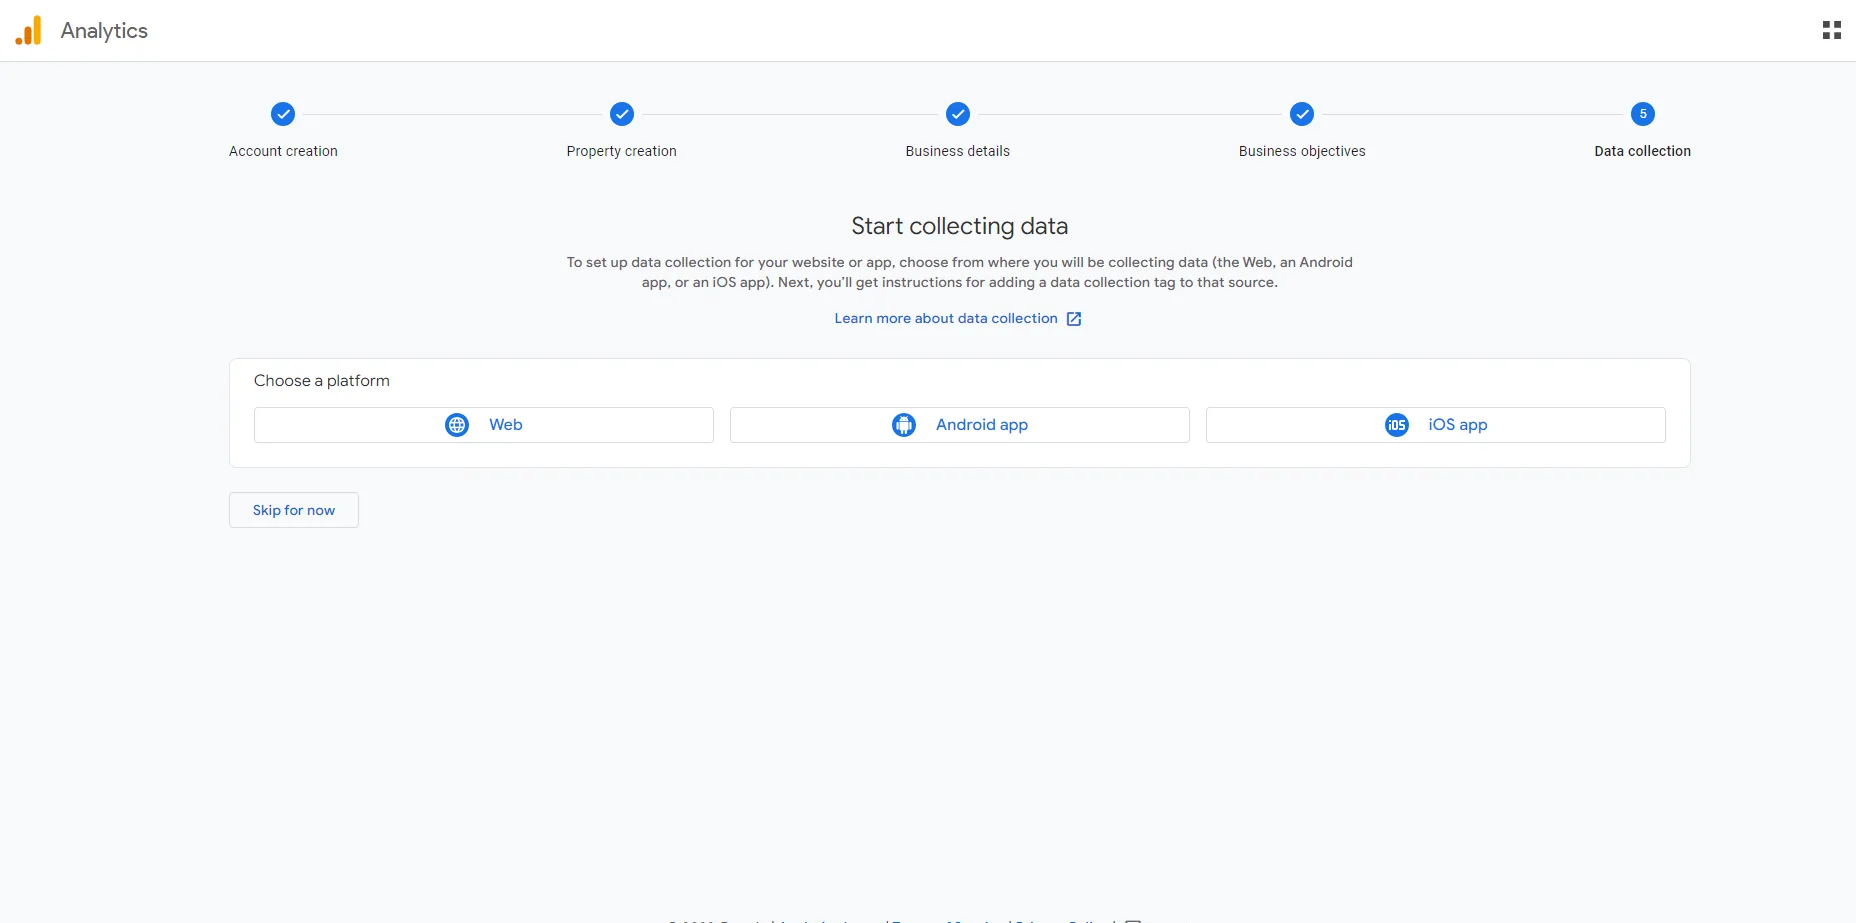This screenshot has height=923, width=1856.
Task: Click the Terms of Service footer link
Action: click(947, 919)
